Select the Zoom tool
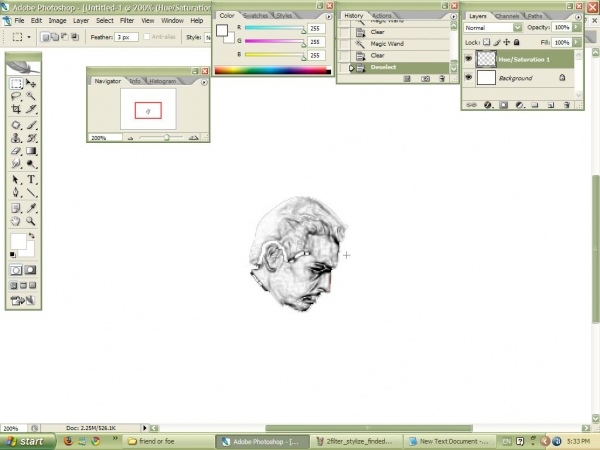This screenshot has width=600, height=450. [x=31, y=221]
